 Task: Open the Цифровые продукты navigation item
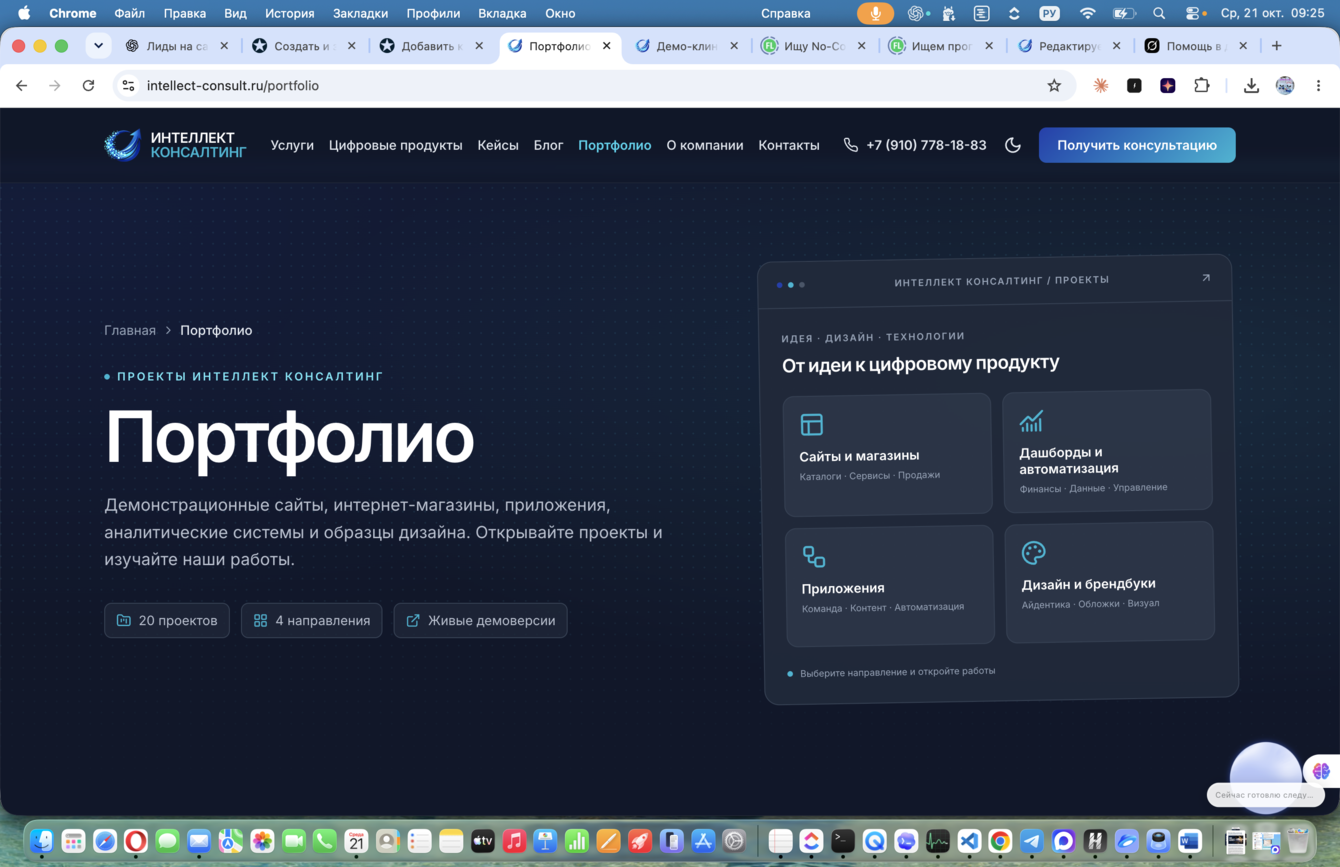(x=396, y=145)
